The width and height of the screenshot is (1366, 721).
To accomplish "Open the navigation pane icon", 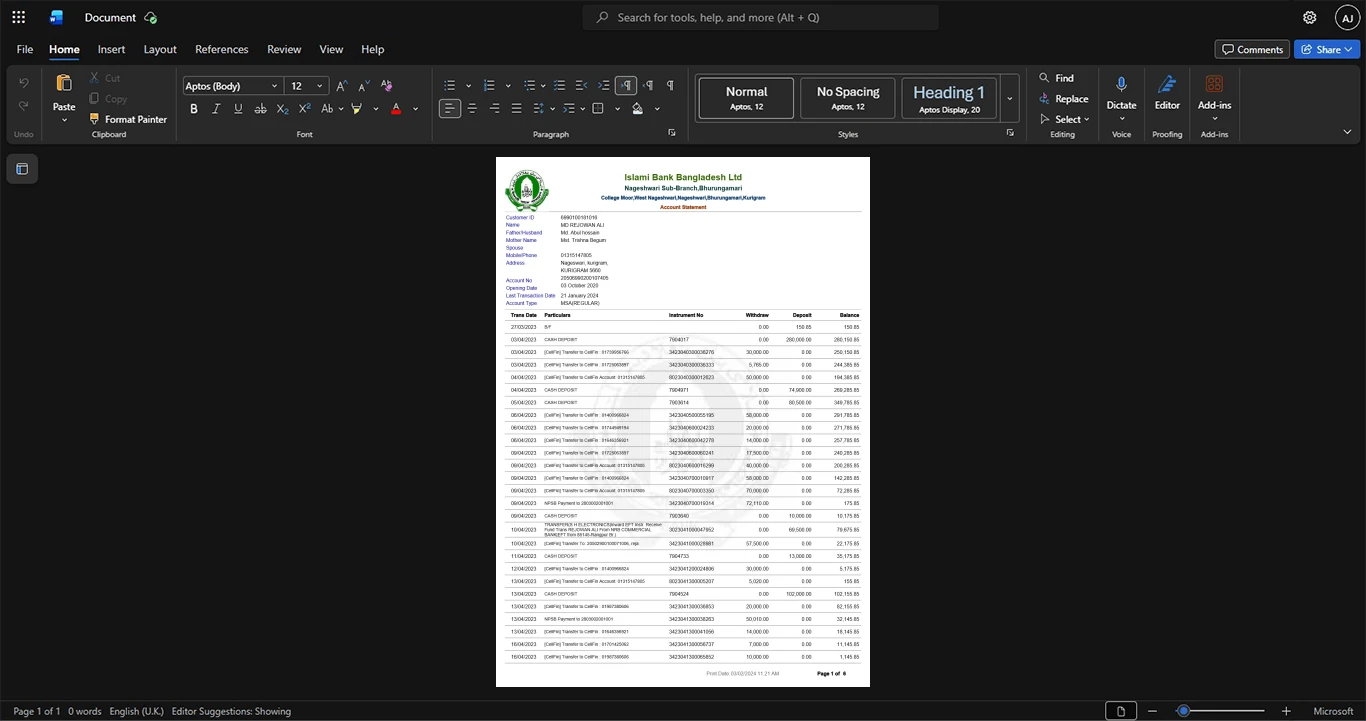I will tap(22, 169).
